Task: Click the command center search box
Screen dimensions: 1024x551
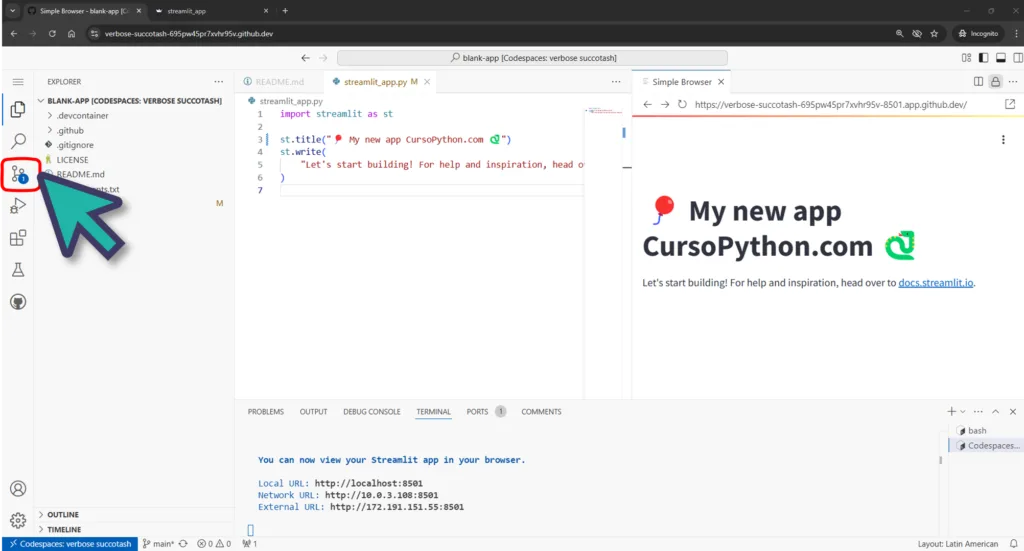Action: [532, 58]
